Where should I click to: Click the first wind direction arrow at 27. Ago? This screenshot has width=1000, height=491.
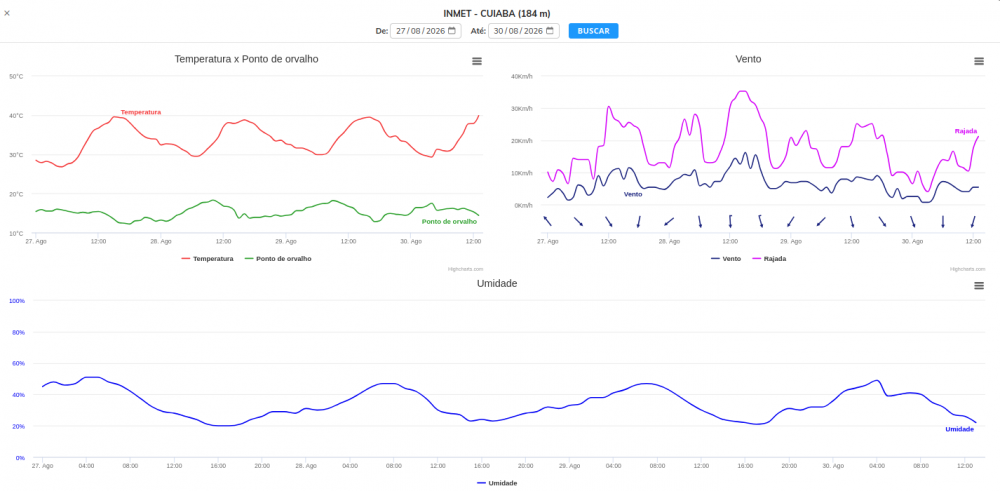(x=547, y=221)
